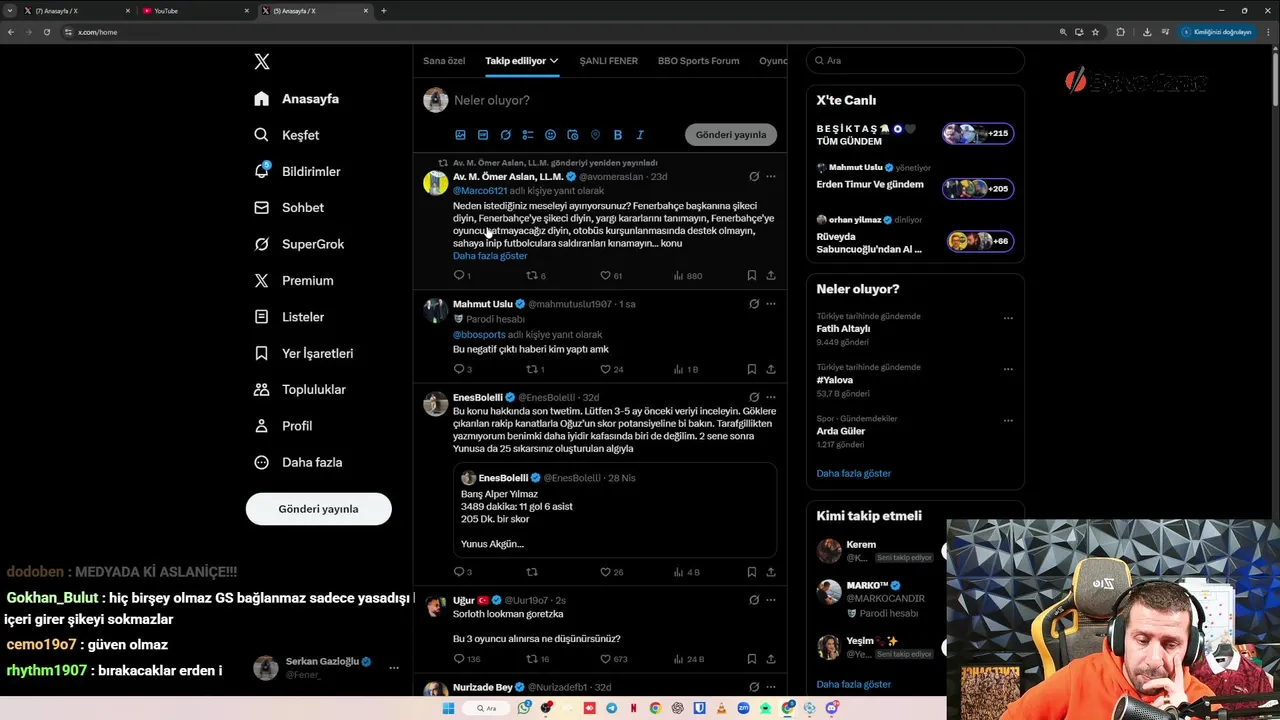Switch to ŞANLI FENER tab

pos(609,61)
